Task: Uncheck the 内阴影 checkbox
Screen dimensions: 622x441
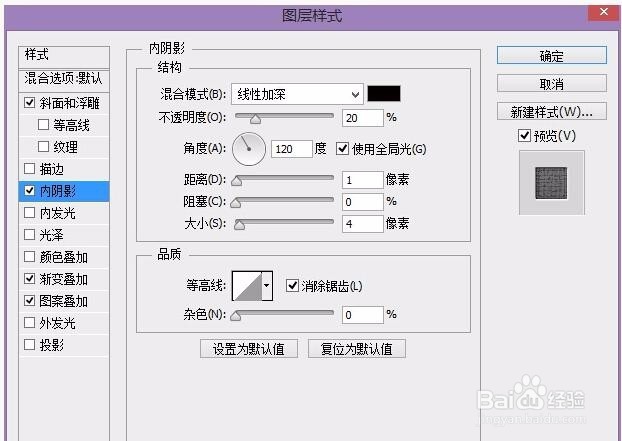Action: pyautogui.click(x=30, y=190)
